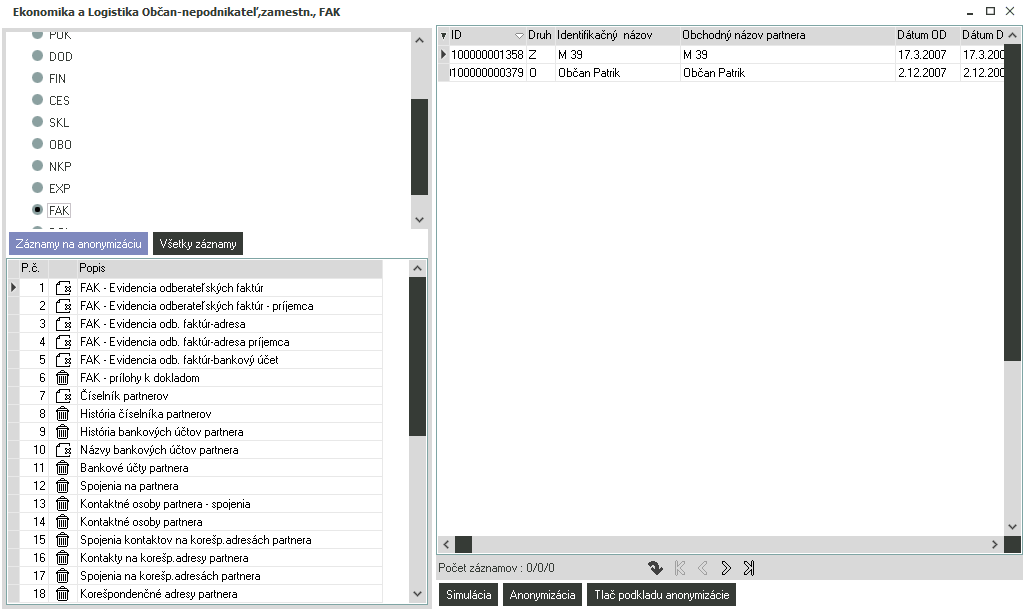This screenshot has height=609, width=1023.
Task: Click icon for Názvy bankových účtov partnera
Action: pos(63,450)
